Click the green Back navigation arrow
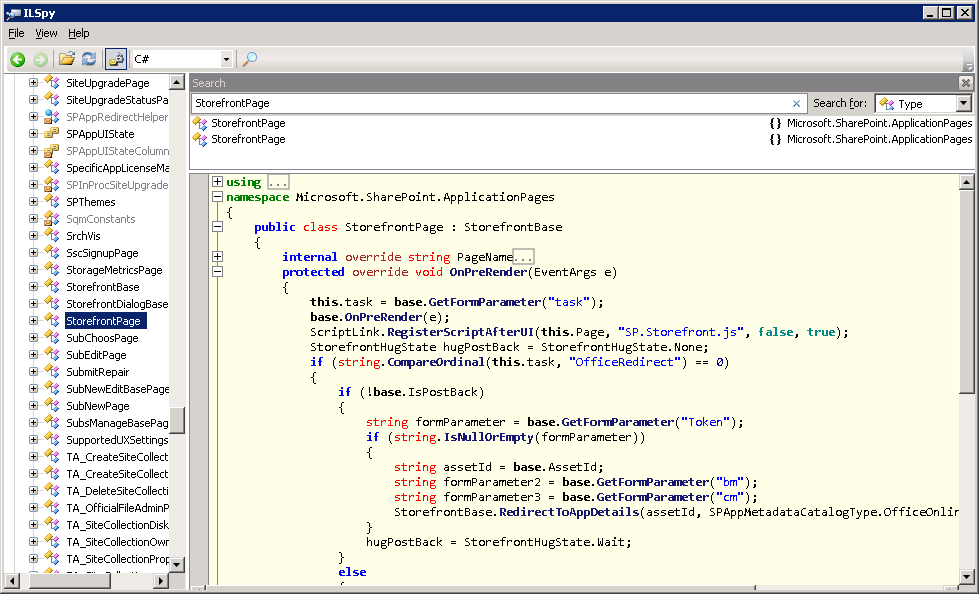Viewport: 979px width, 594px height. [17, 59]
